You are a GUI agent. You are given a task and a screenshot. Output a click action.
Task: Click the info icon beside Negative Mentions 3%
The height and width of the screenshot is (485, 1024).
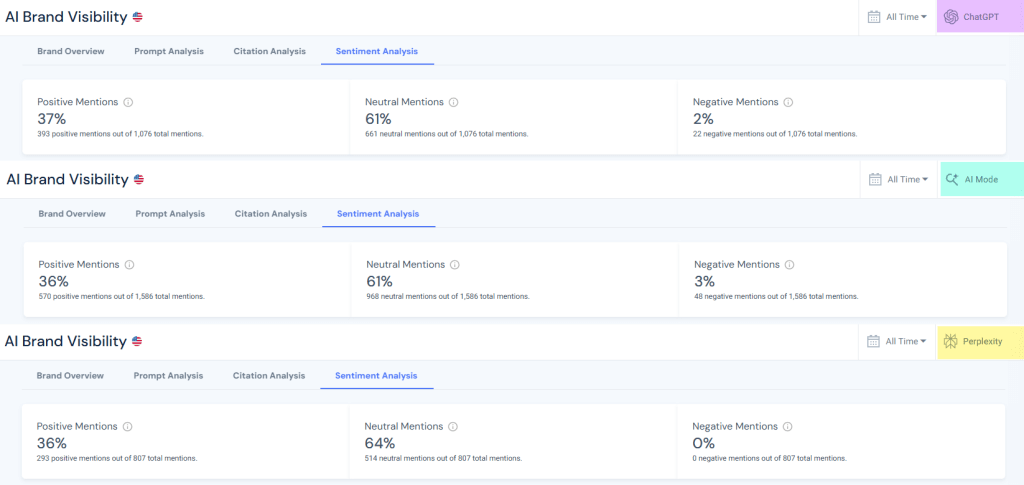(x=789, y=265)
